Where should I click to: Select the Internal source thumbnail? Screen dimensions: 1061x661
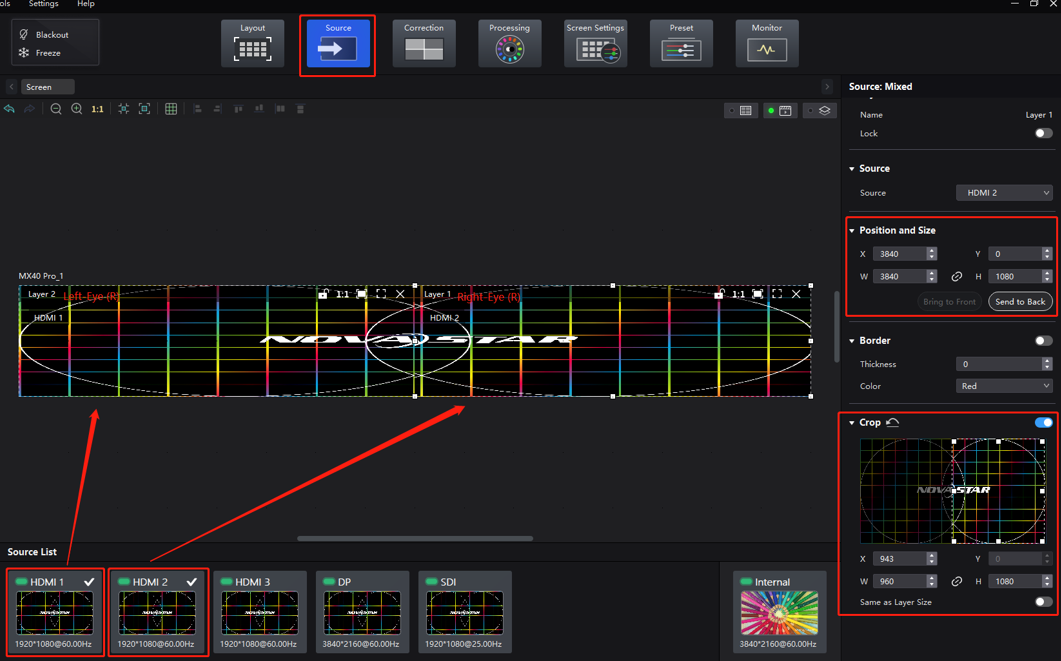780,612
